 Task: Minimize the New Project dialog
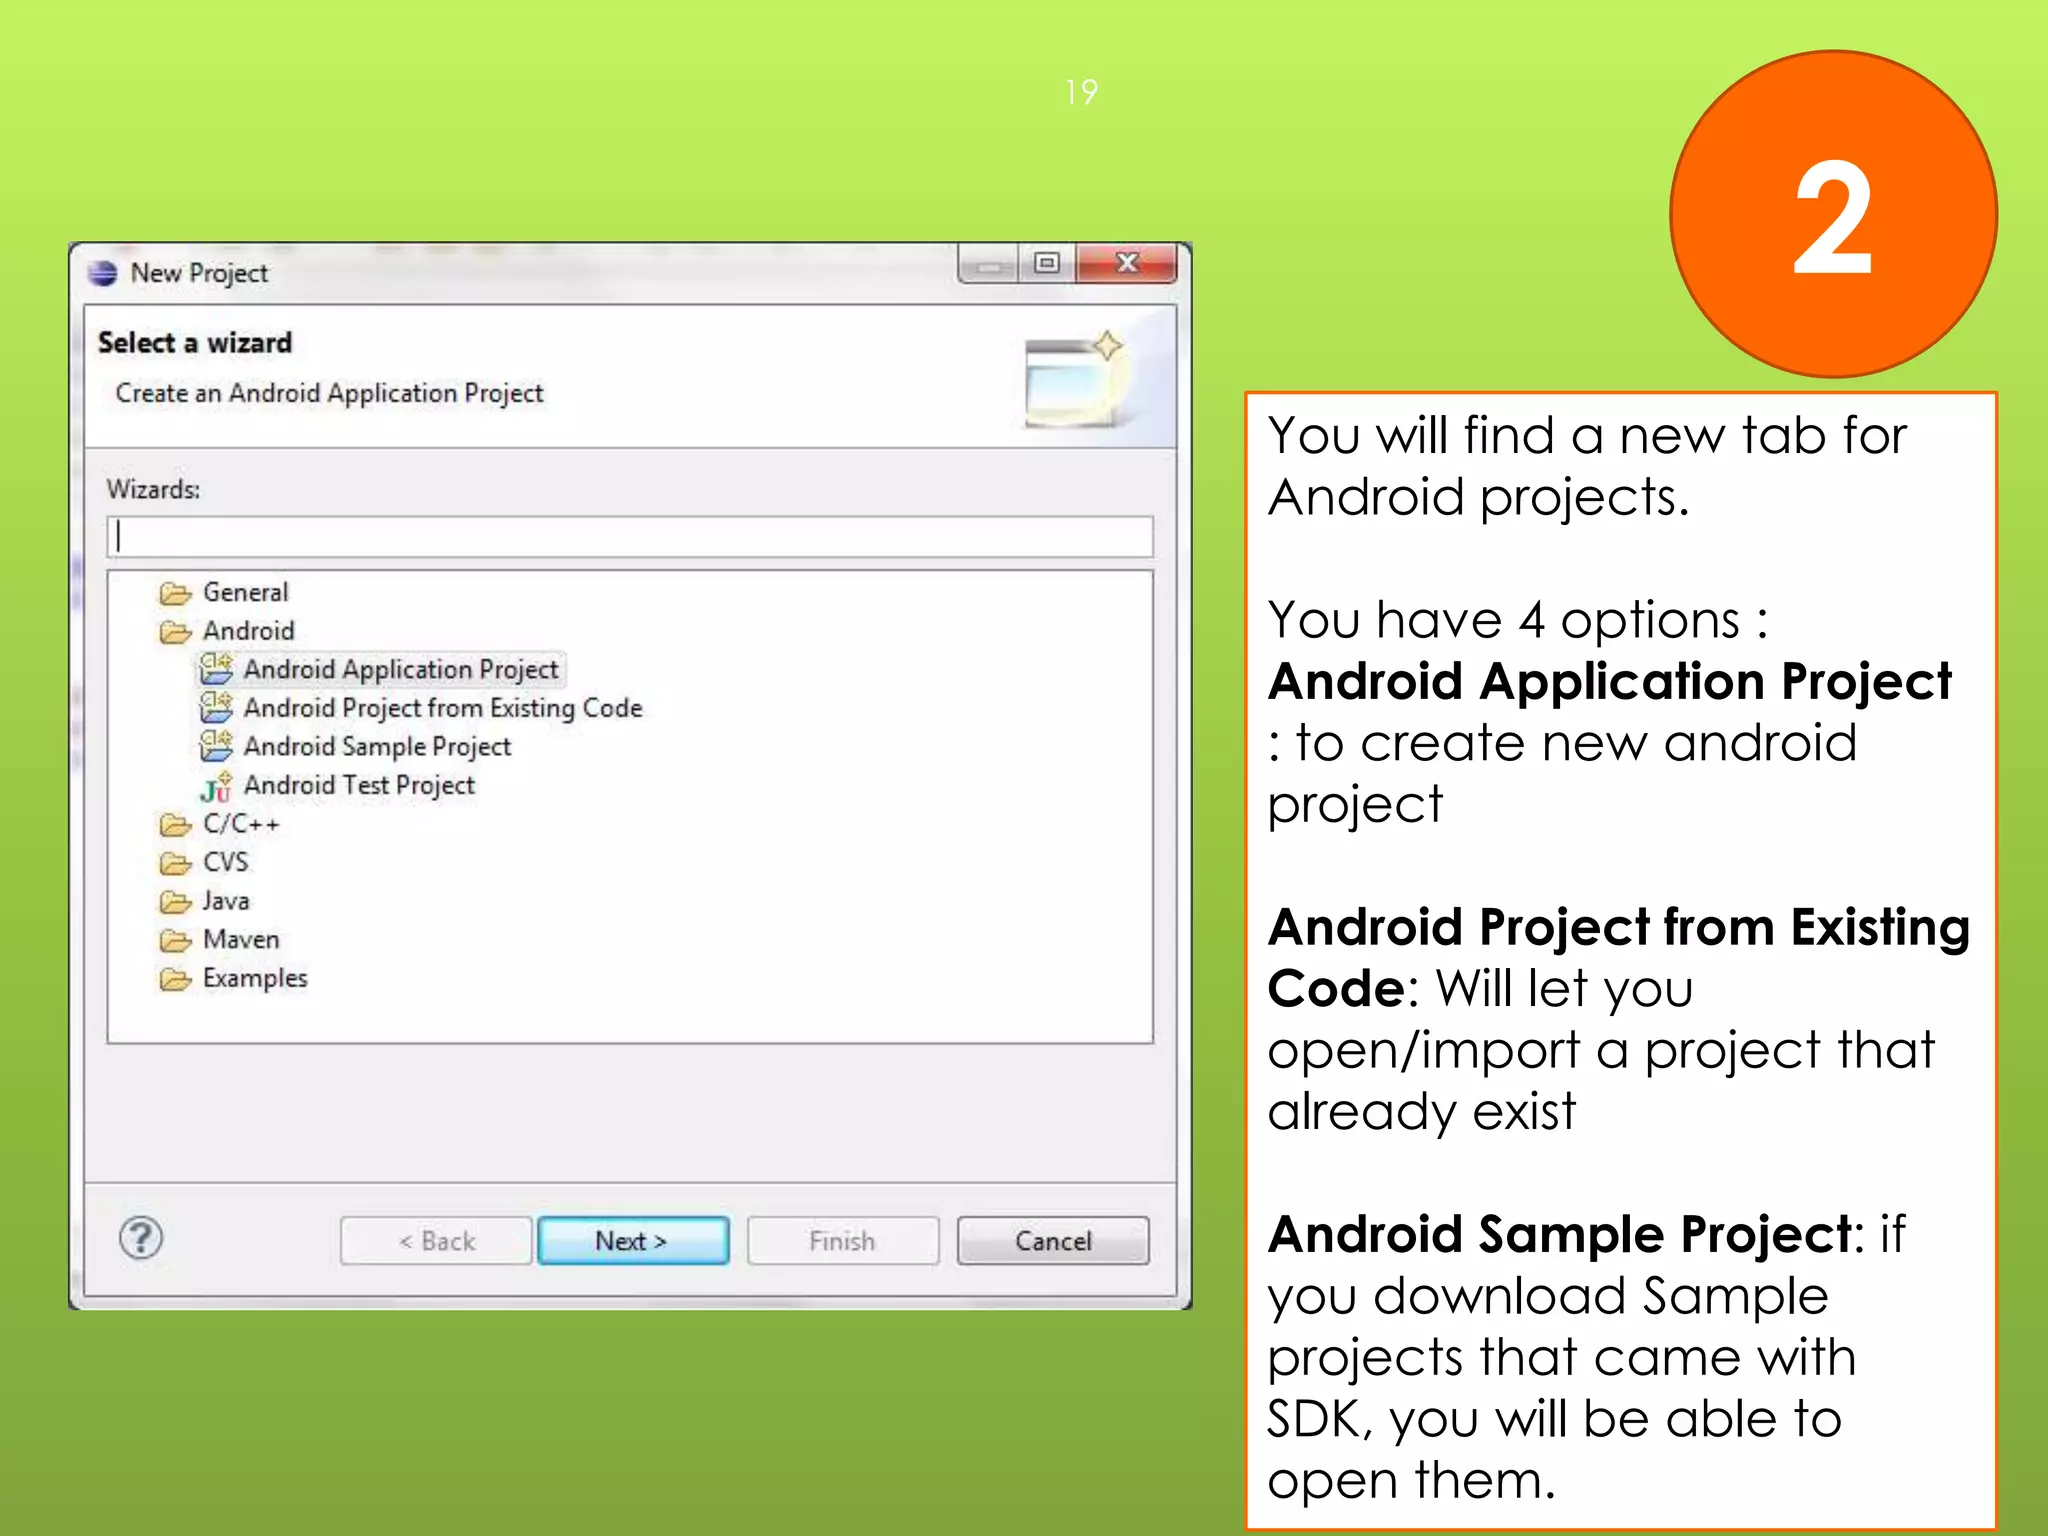coord(989,264)
